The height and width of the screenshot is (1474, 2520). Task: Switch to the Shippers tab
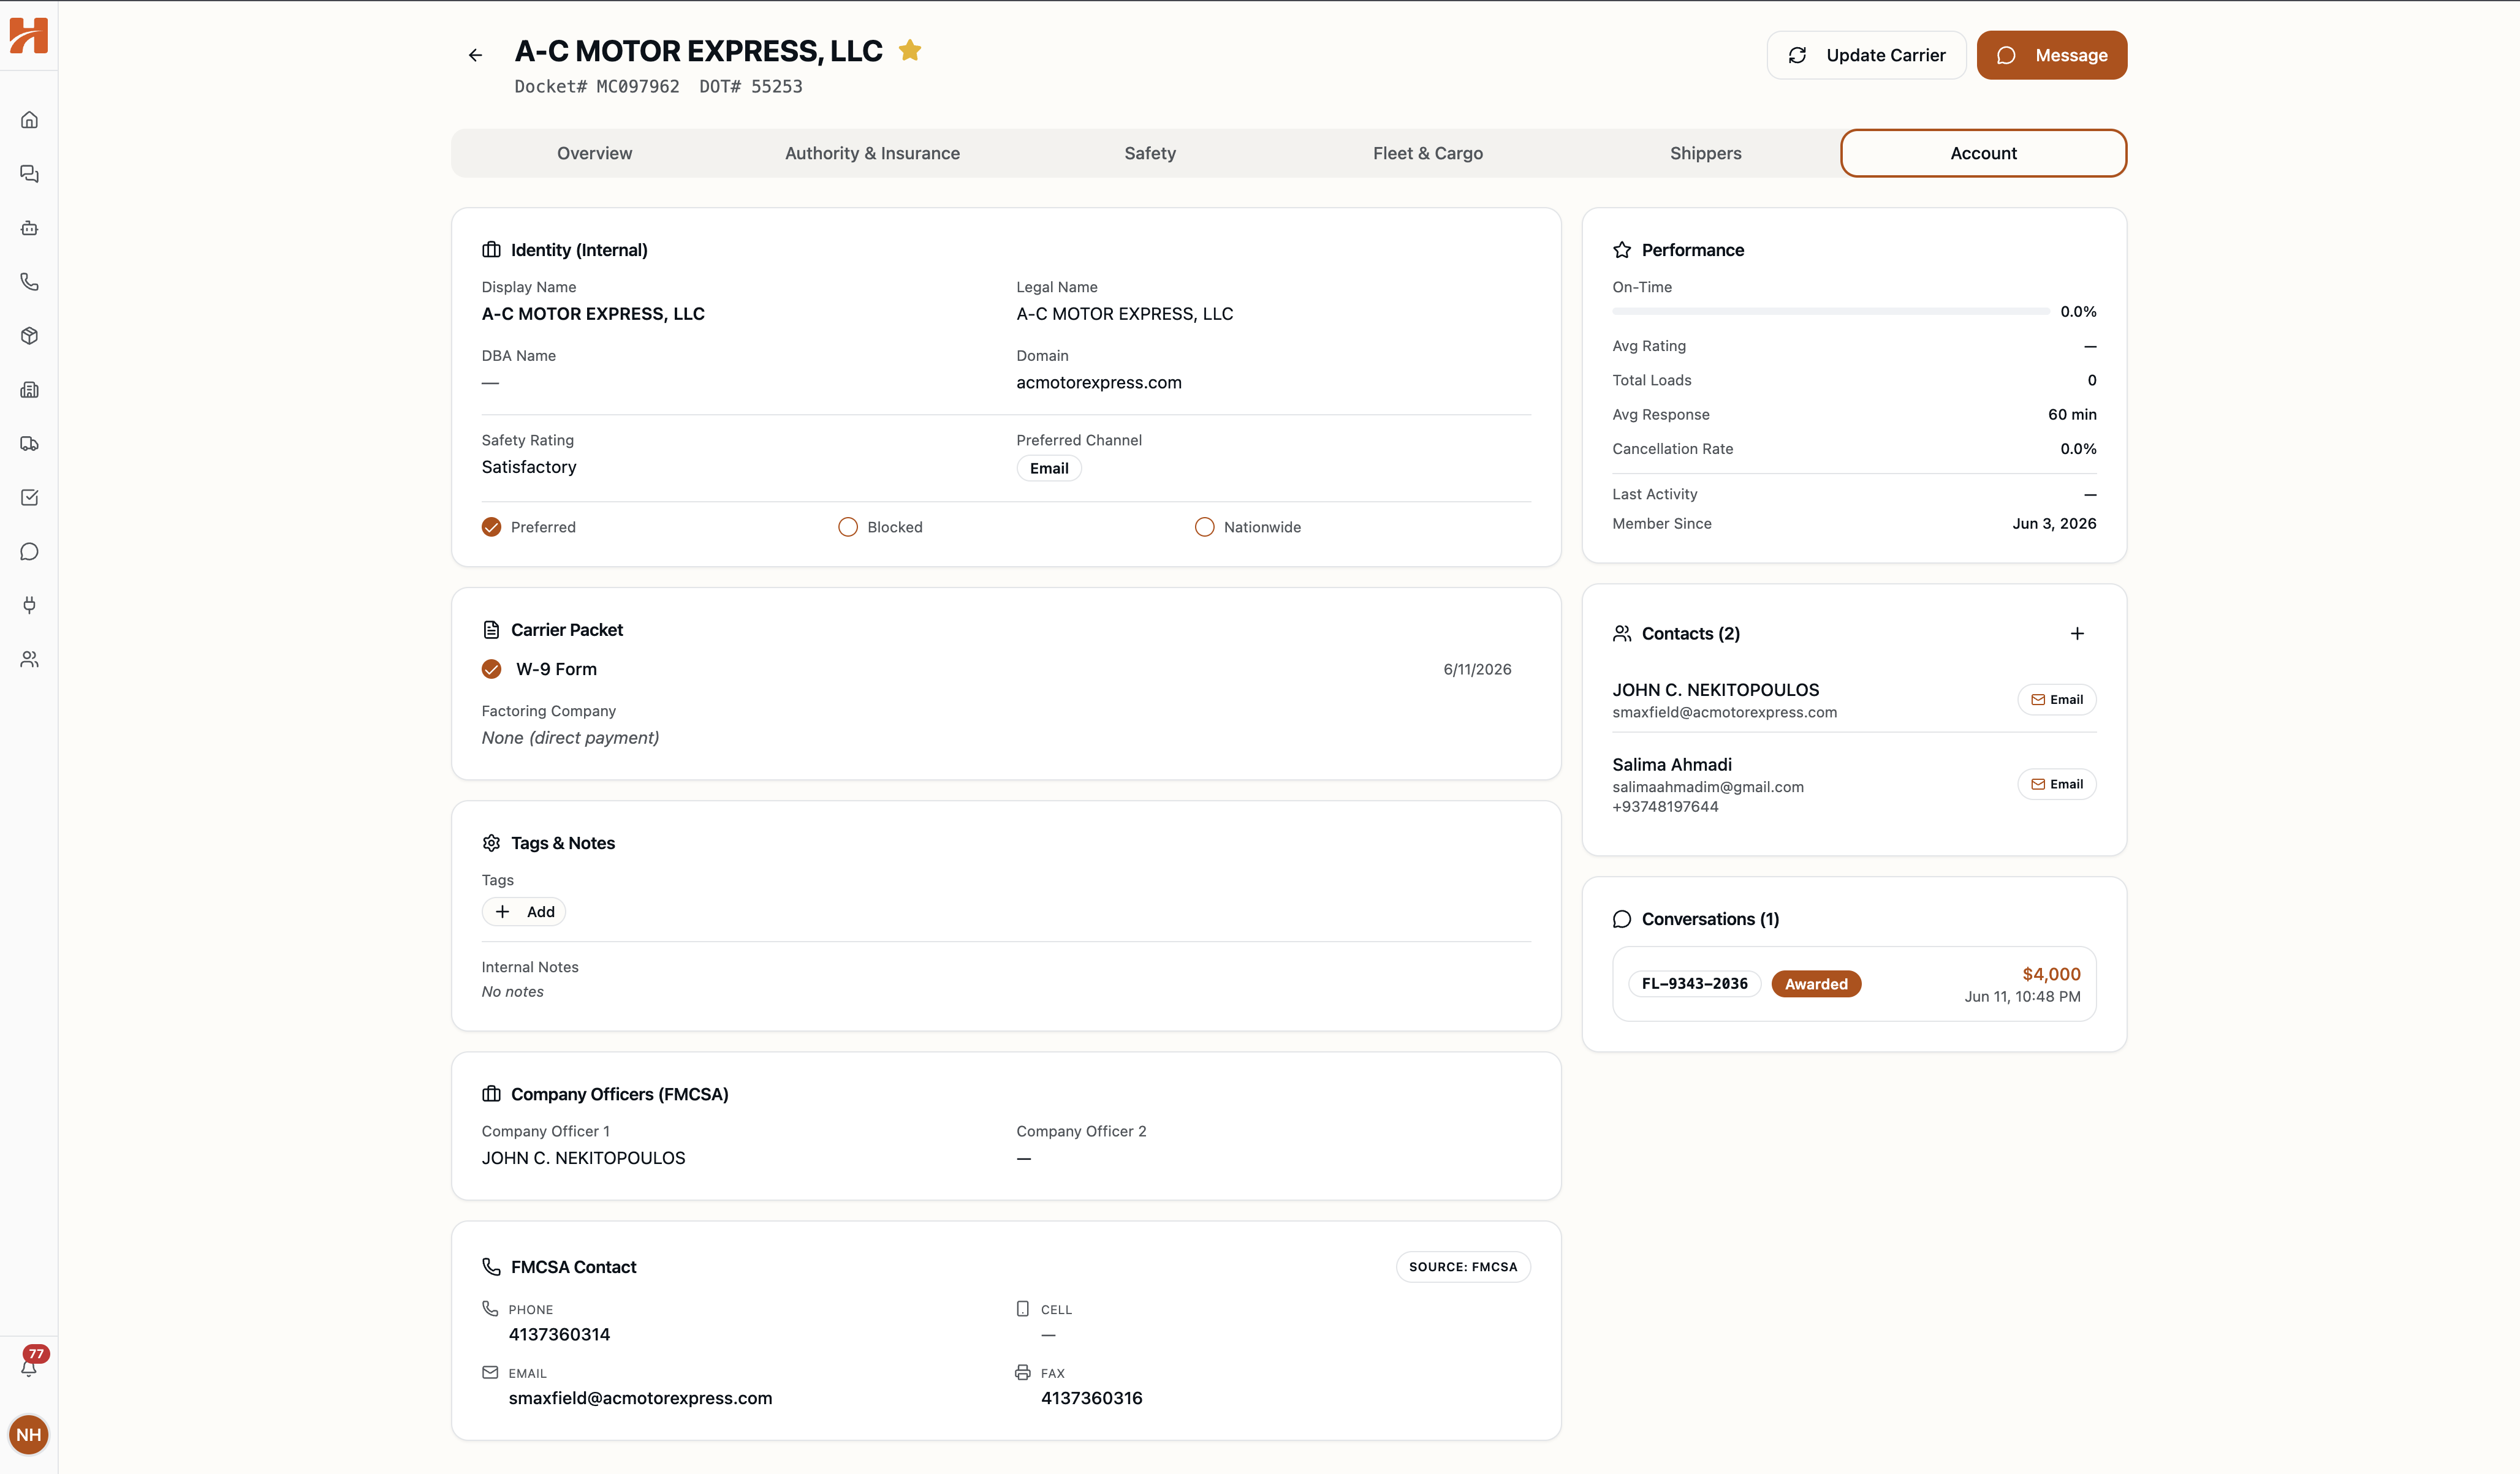coord(1706,153)
